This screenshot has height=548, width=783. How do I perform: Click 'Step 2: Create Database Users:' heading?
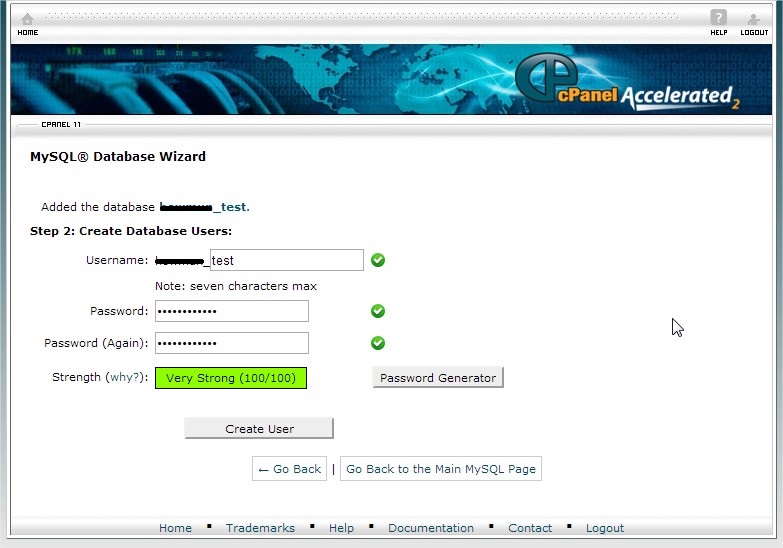tap(131, 231)
